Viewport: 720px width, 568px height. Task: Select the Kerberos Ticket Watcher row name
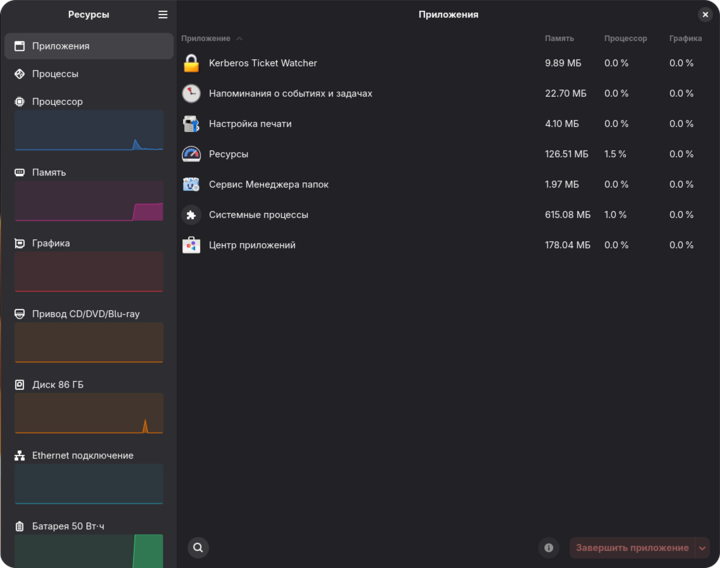263,63
